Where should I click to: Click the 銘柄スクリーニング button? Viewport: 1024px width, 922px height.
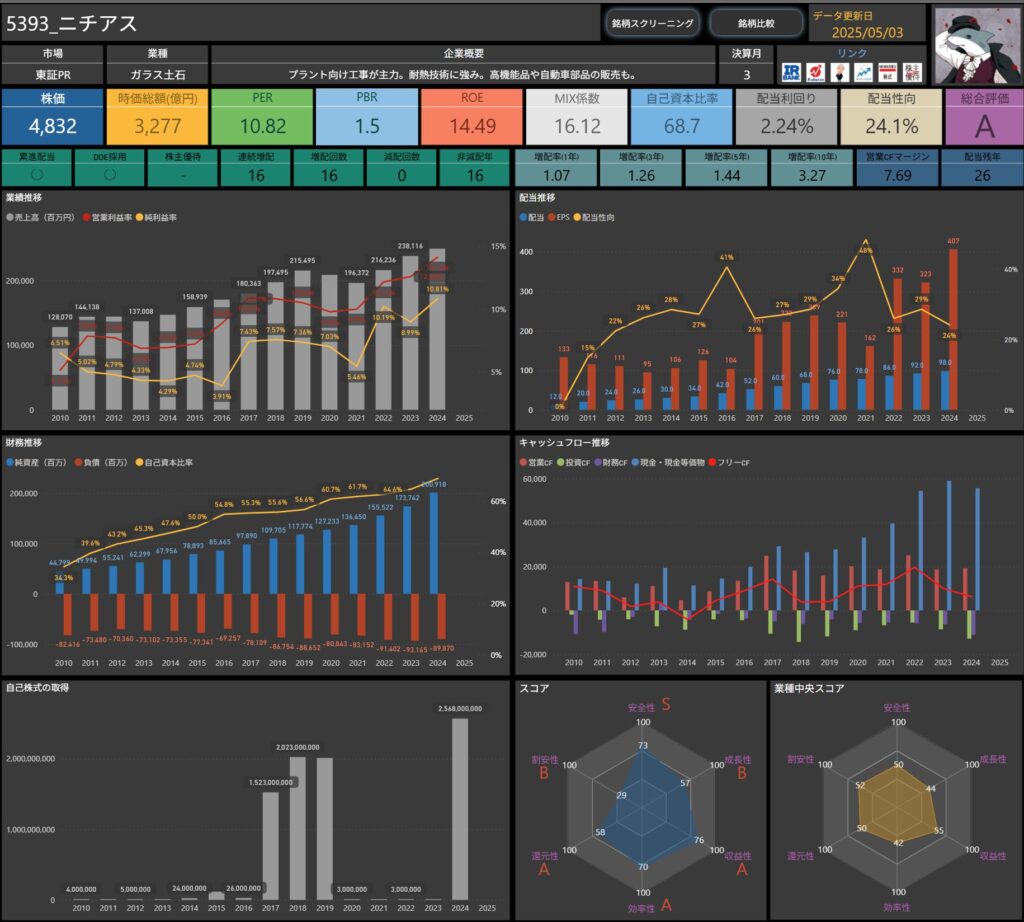652,24
